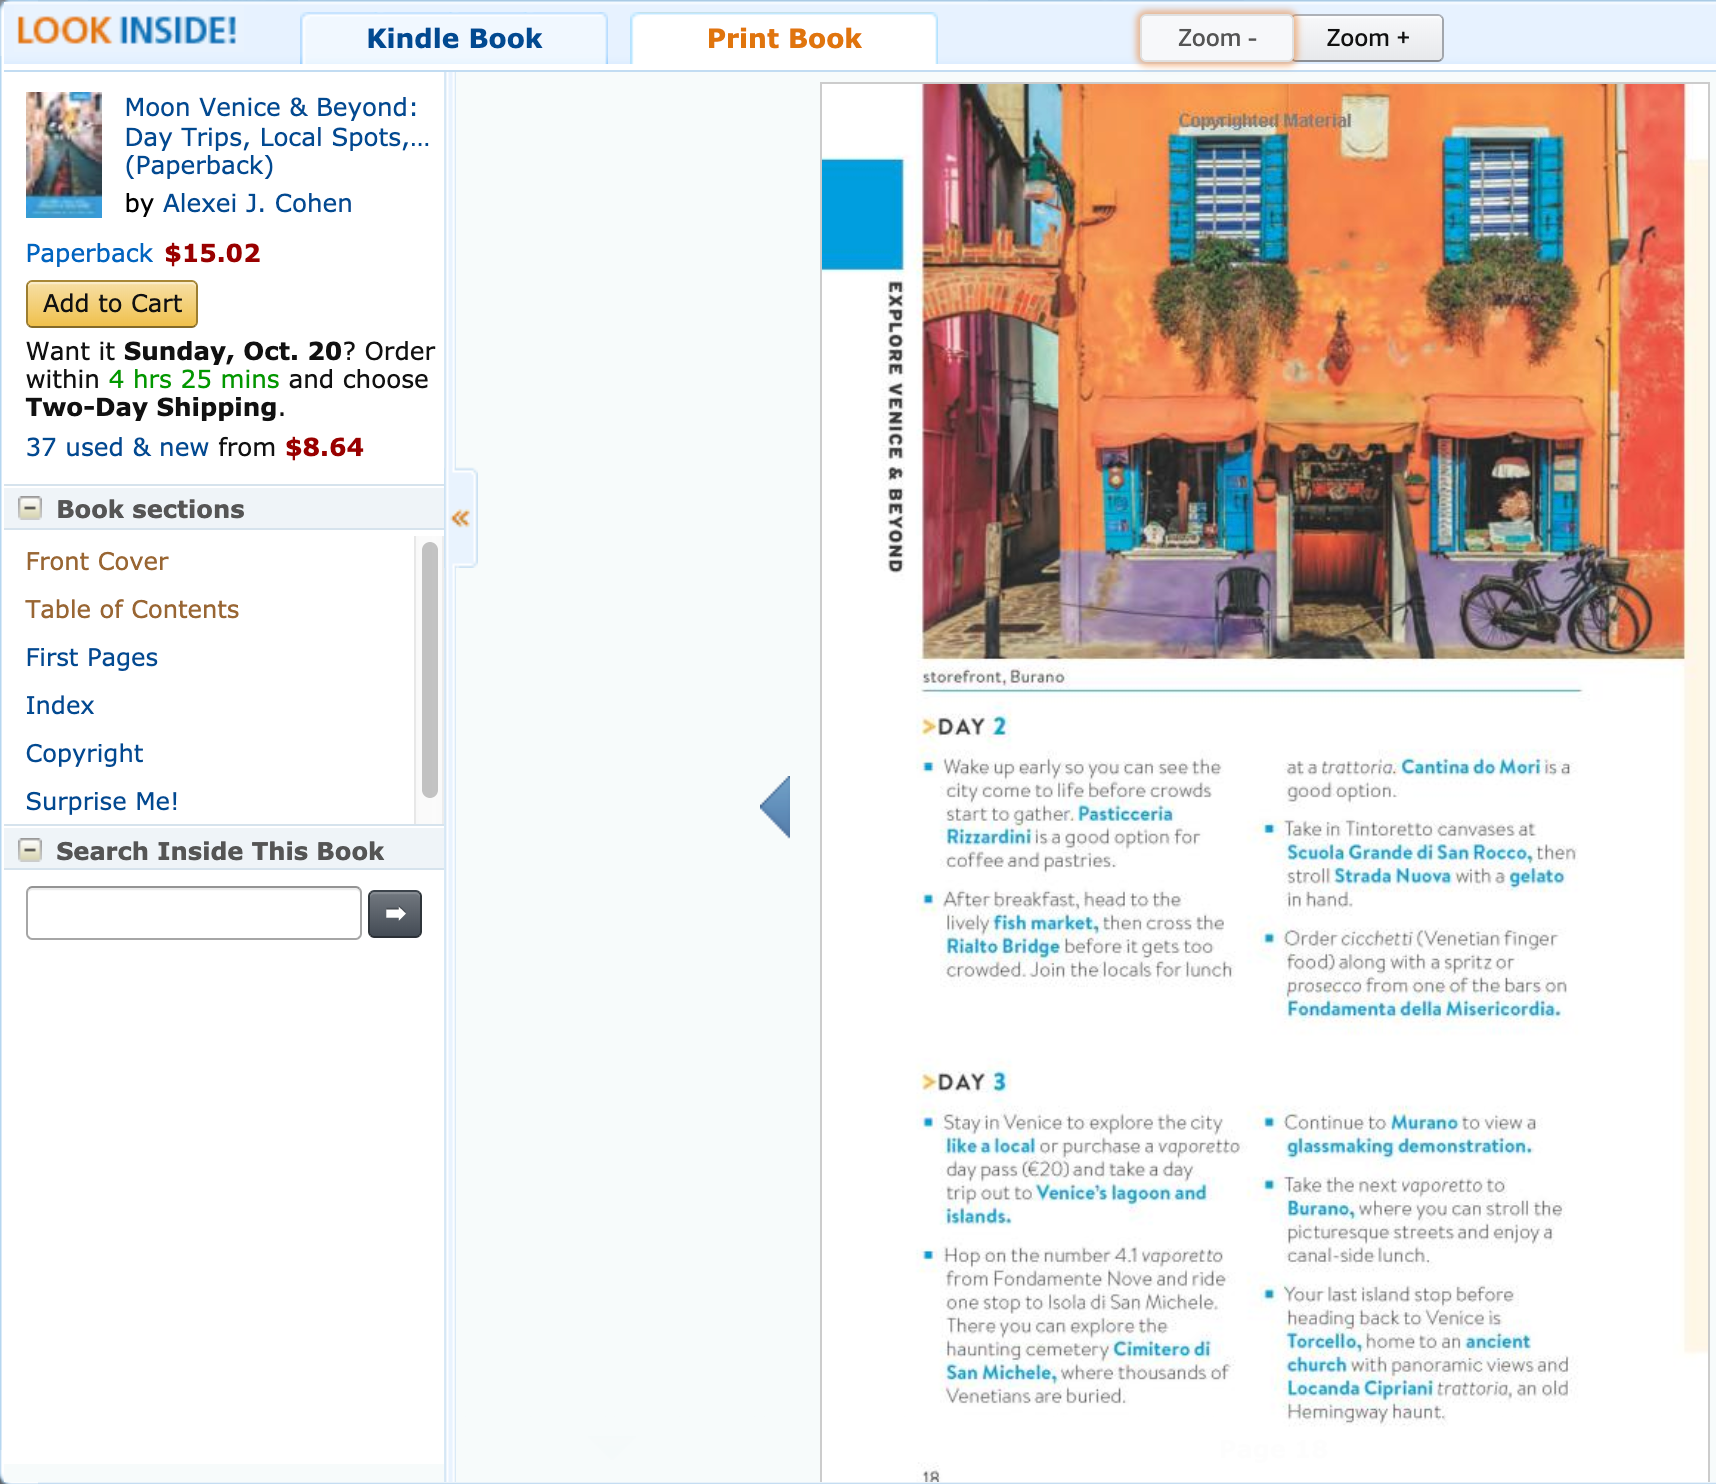Collapse the Book sections panel
Viewport: 1716px width, 1484px height.
(31, 508)
